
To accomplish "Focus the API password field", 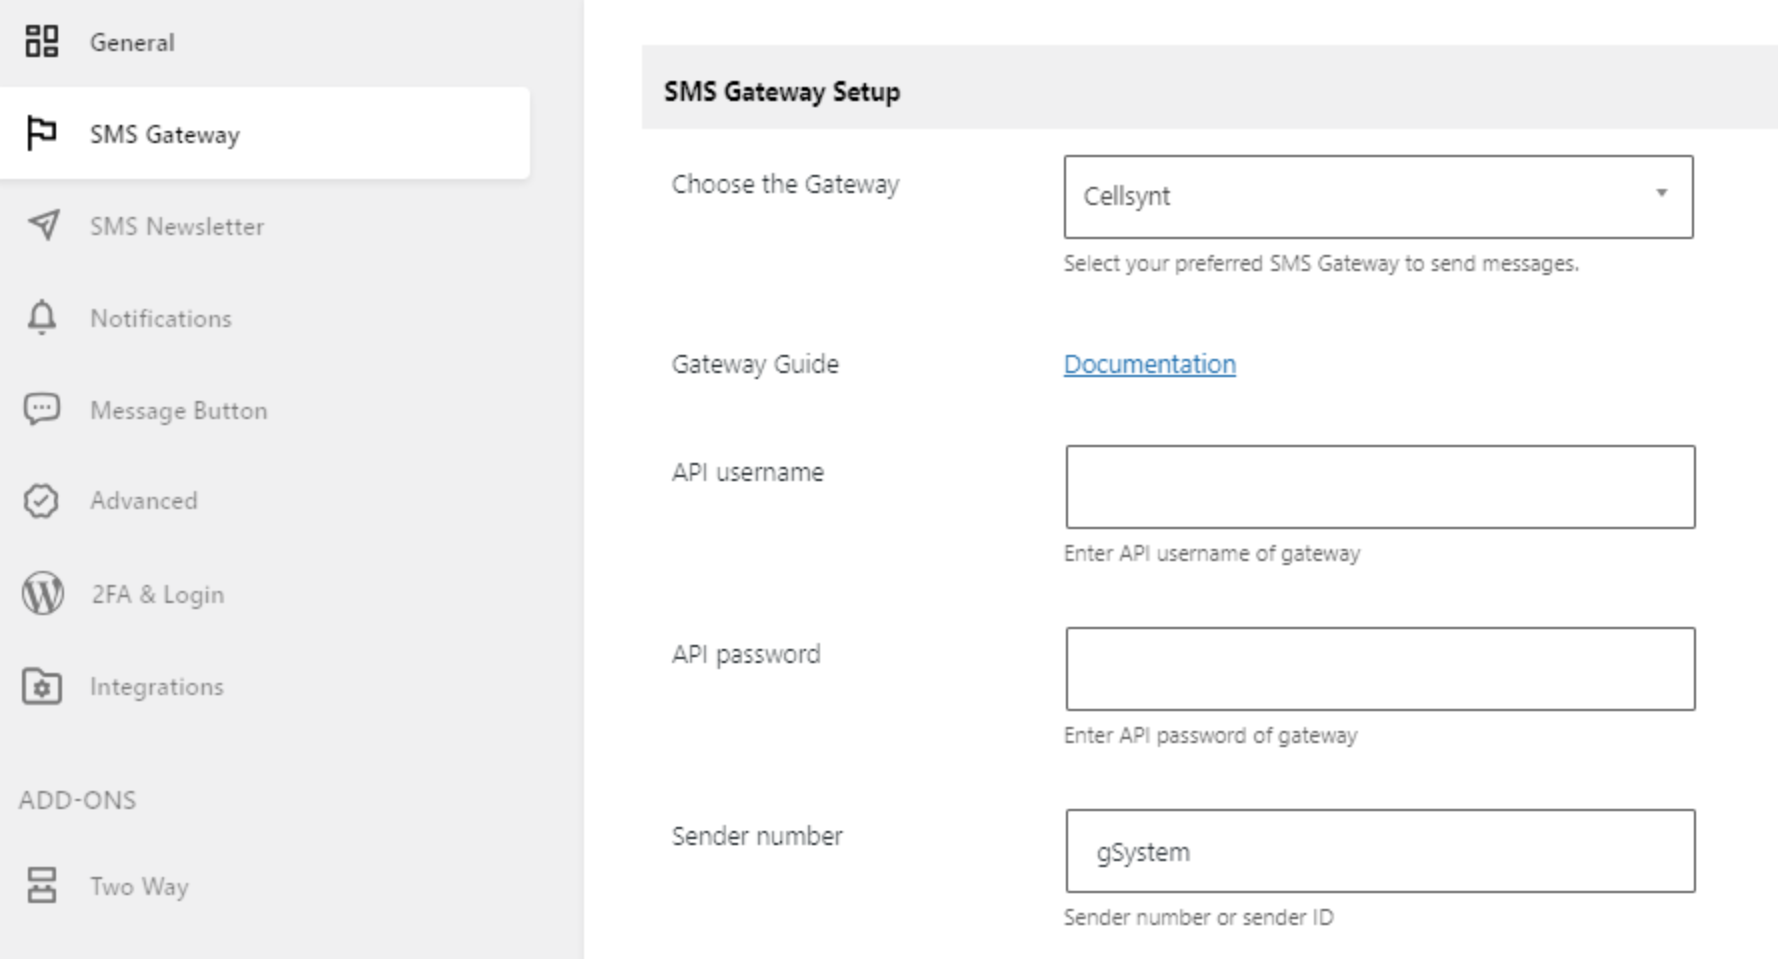I will click(x=1380, y=669).
